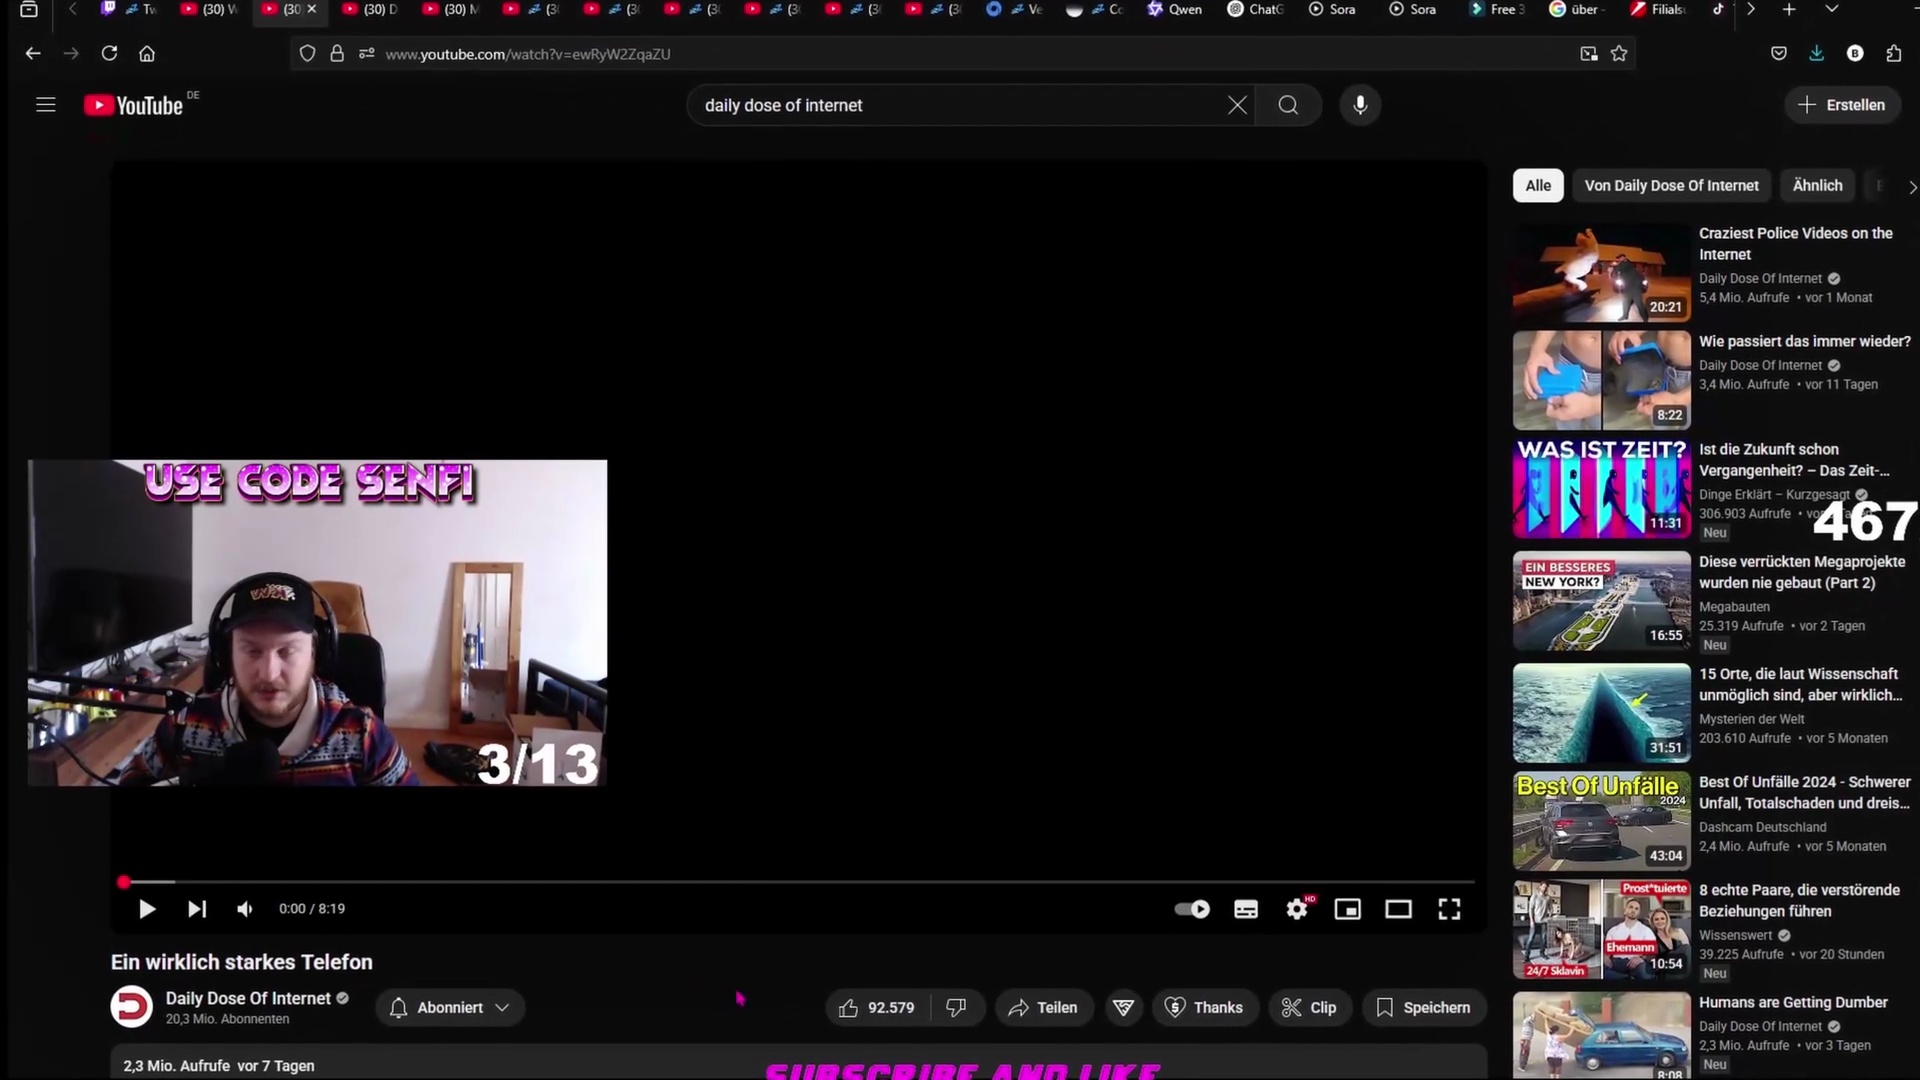Enter fullscreen mode
Image resolution: width=1920 pixels, height=1080 pixels.
pyautogui.click(x=1449, y=909)
